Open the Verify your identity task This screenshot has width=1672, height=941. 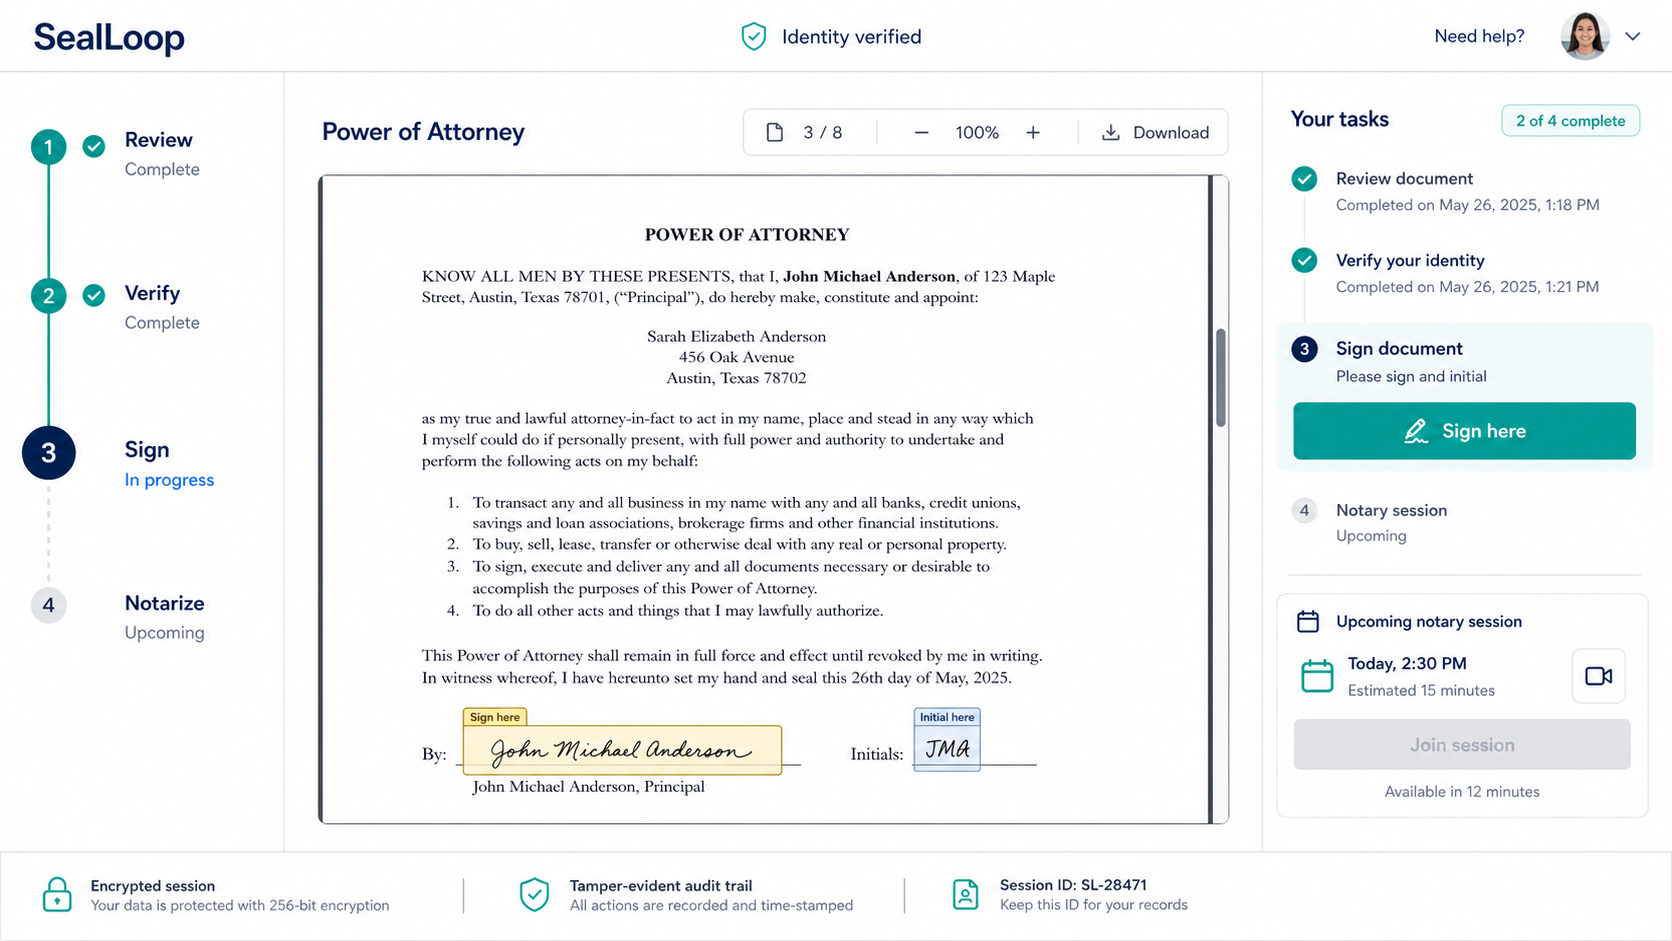tap(1410, 260)
